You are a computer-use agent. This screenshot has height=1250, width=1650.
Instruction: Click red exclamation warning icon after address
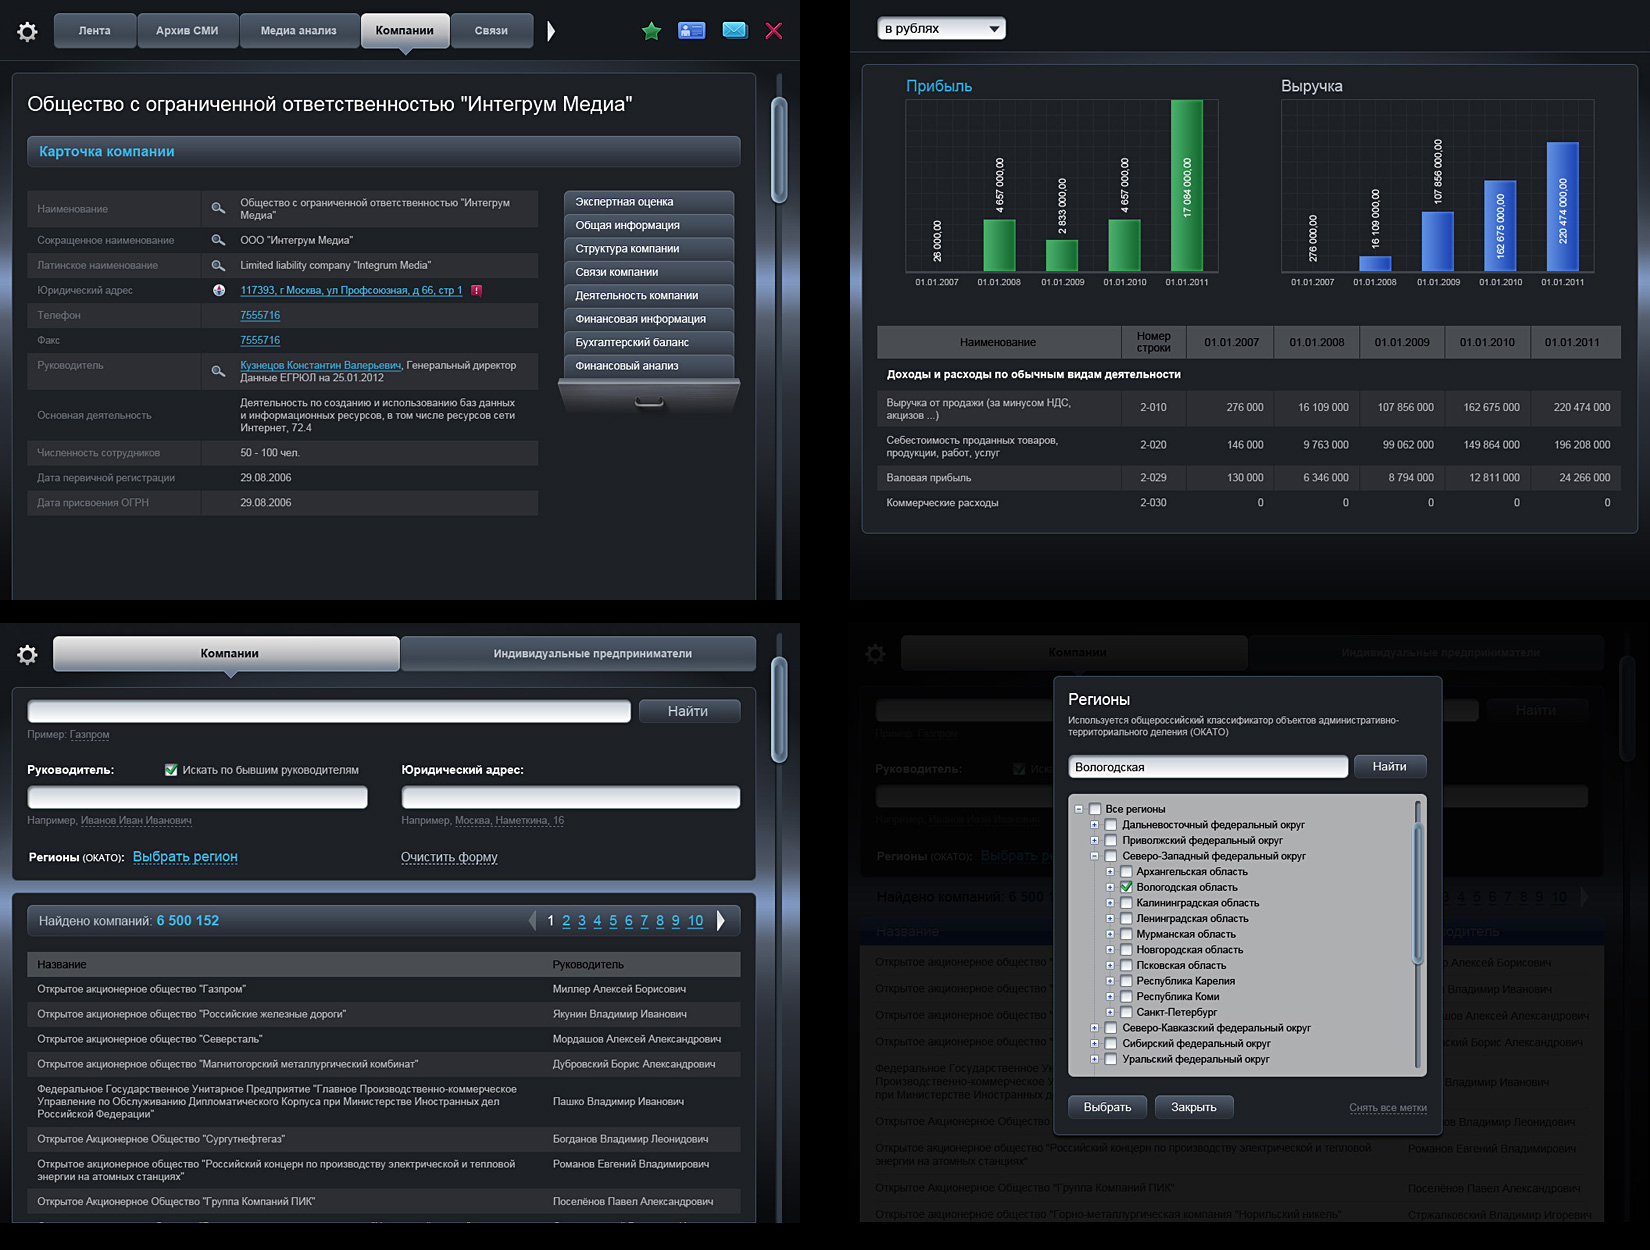tap(477, 290)
